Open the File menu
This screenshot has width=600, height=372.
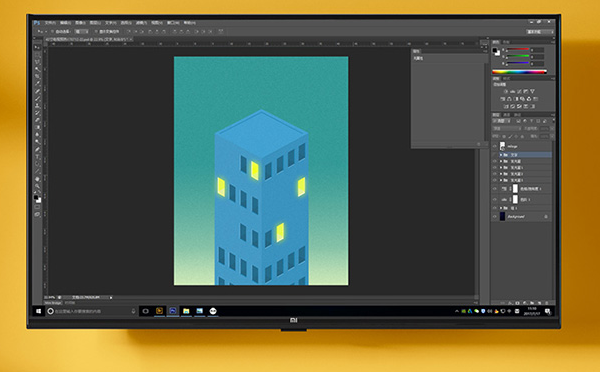tap(50, 23)
